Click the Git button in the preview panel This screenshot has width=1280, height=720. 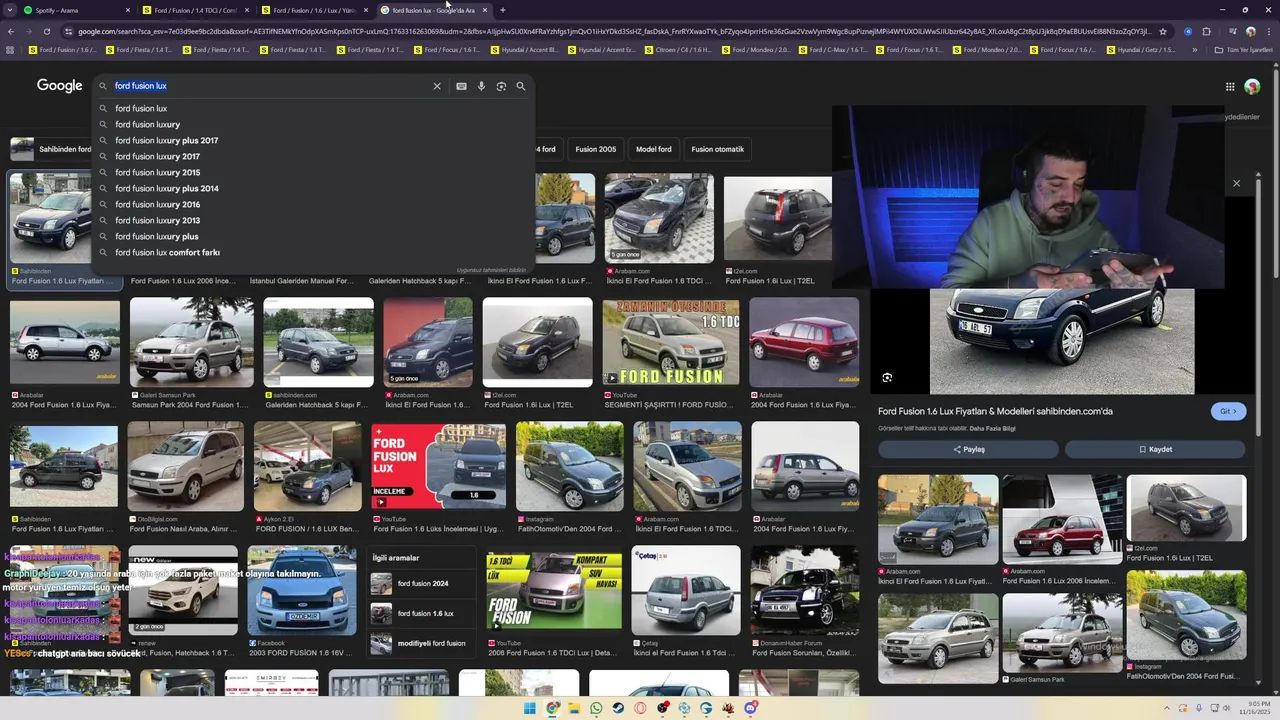click(1228, 411)
